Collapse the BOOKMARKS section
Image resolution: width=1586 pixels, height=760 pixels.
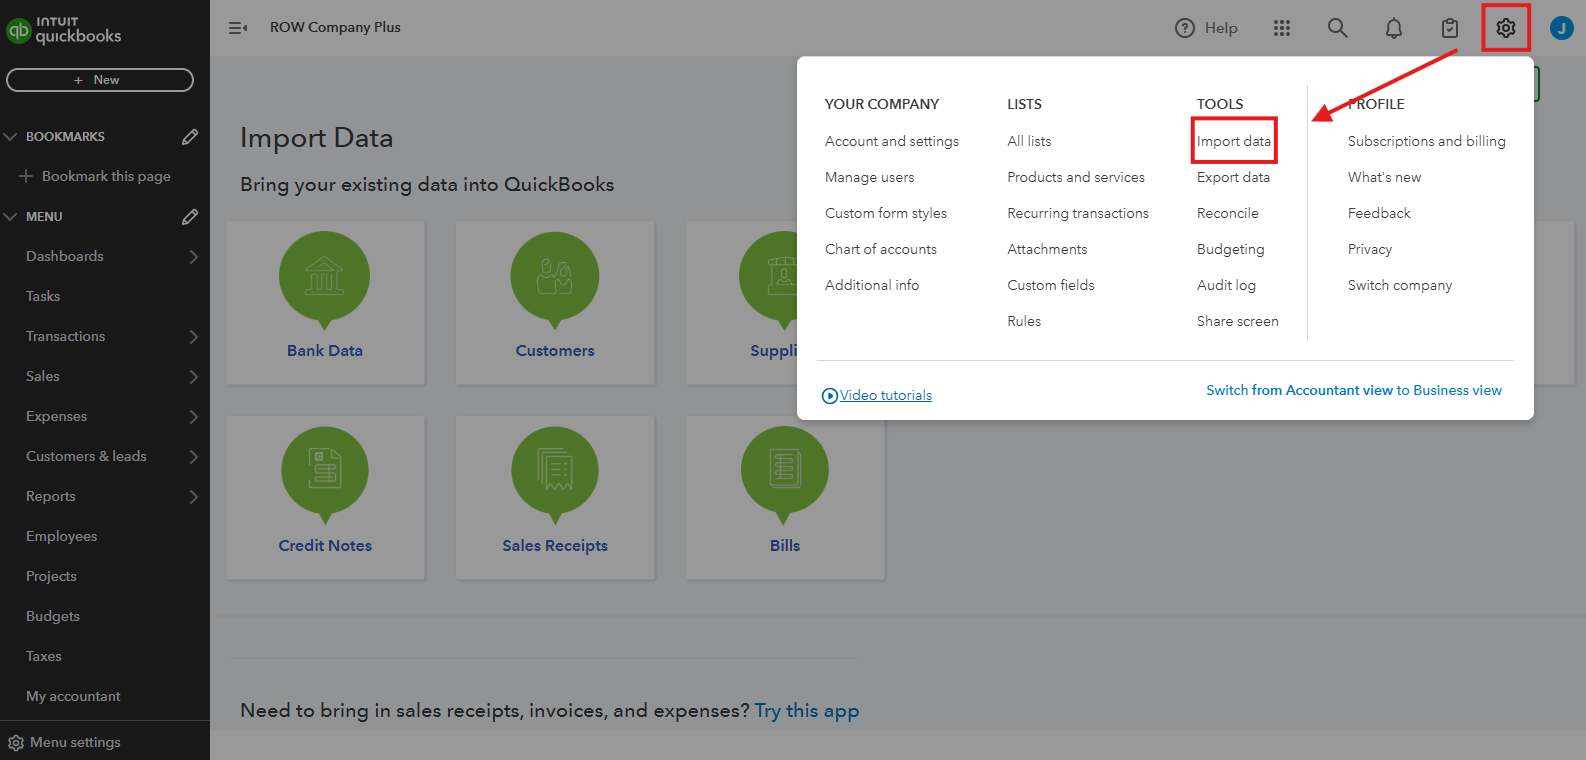click(11, 137)
